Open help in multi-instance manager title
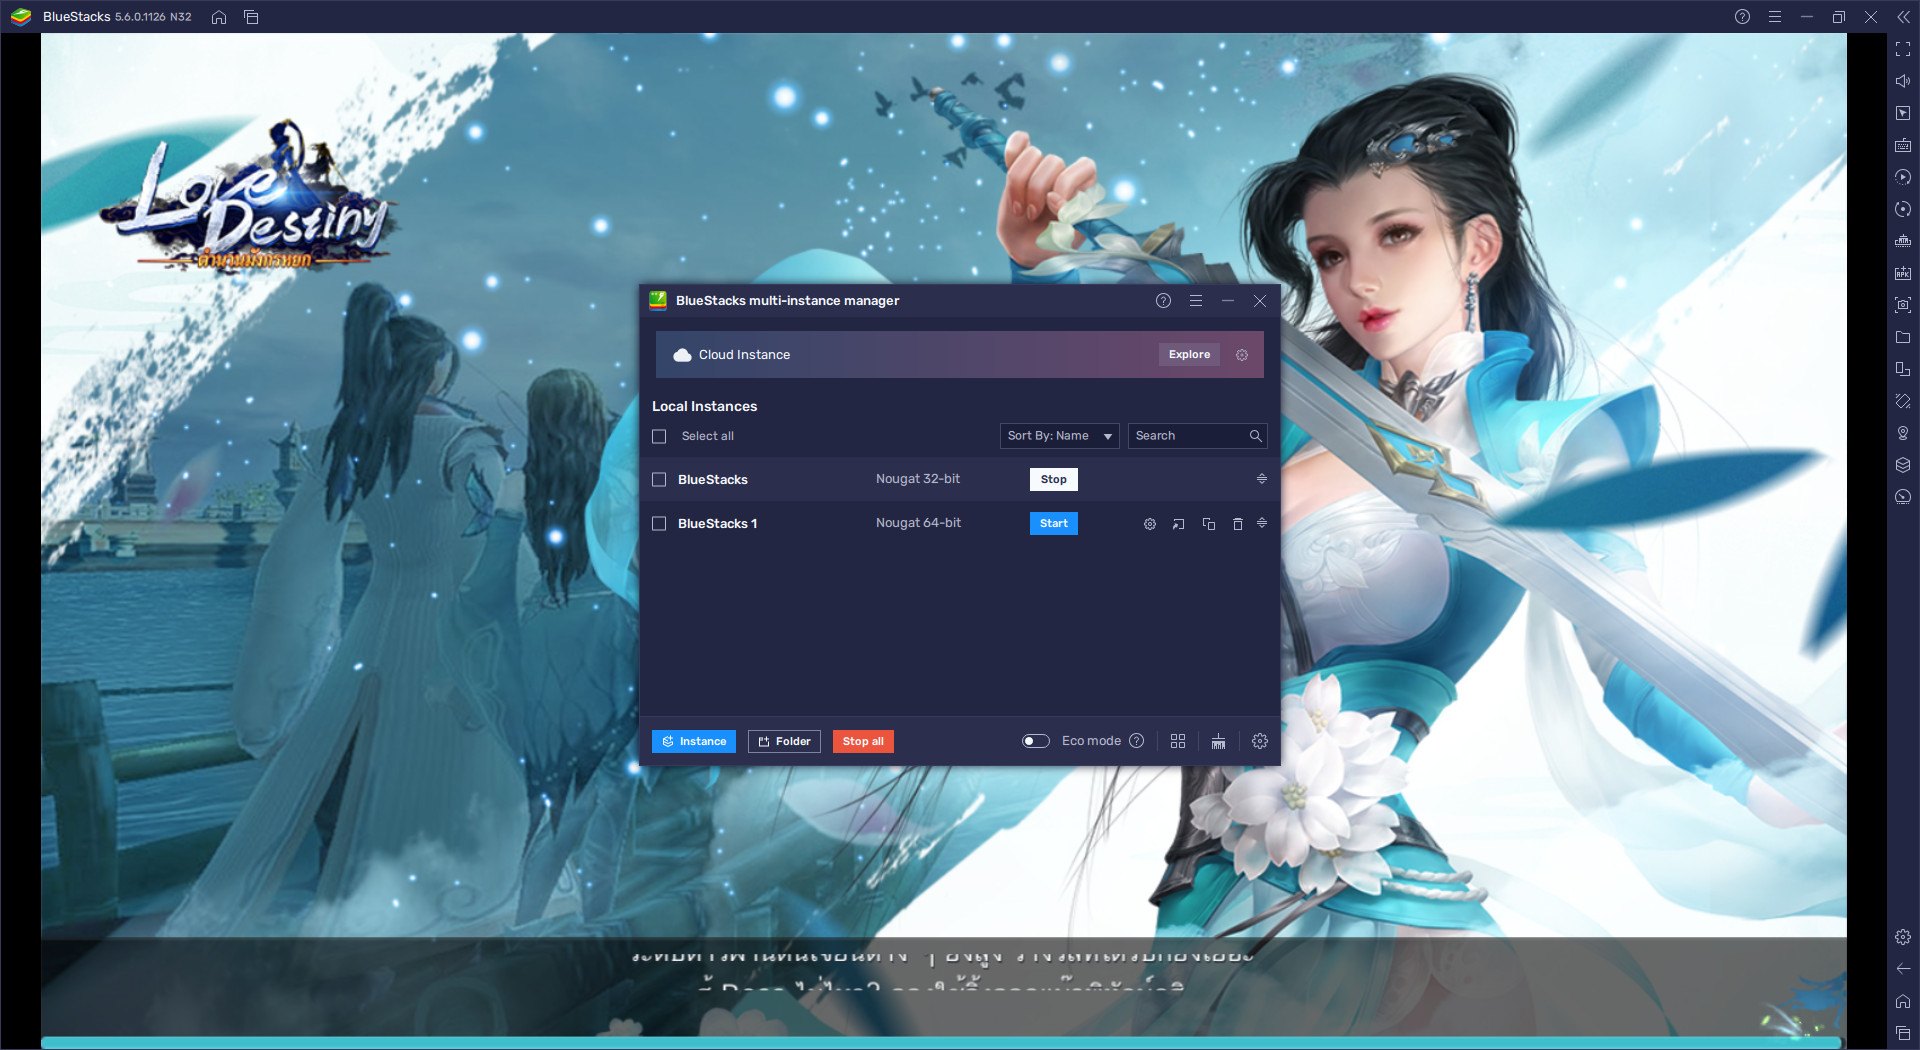1920x1050 pixels. pyautogui.click(x=1163, y=301)
